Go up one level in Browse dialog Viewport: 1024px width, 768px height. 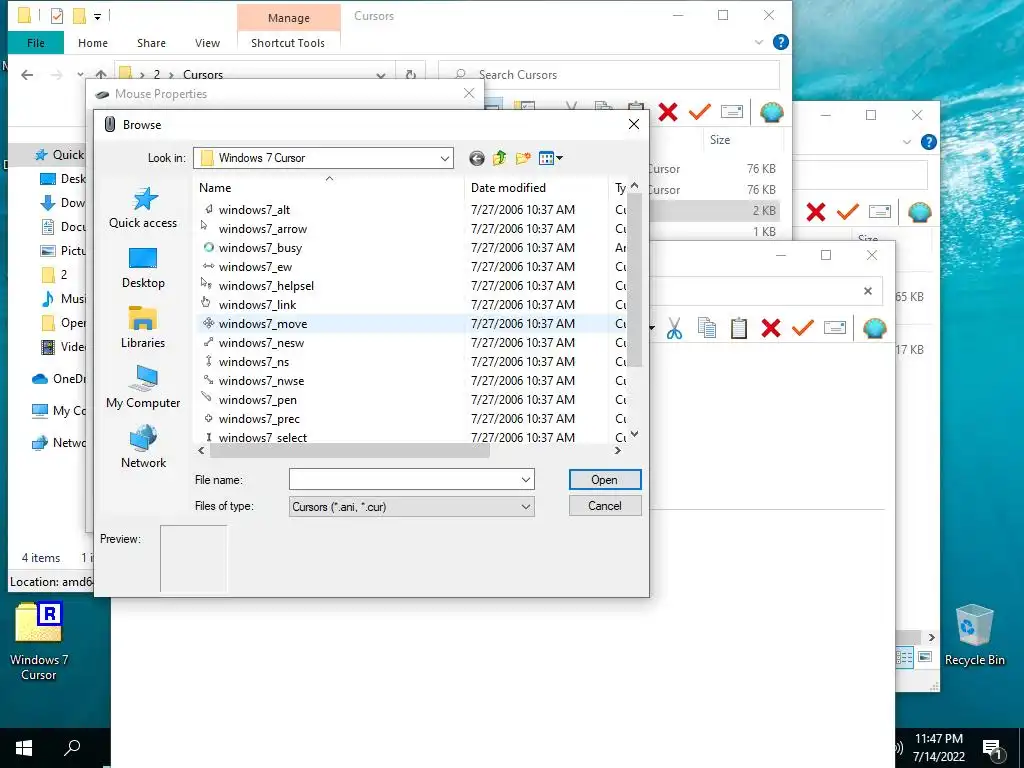point(500,158)
